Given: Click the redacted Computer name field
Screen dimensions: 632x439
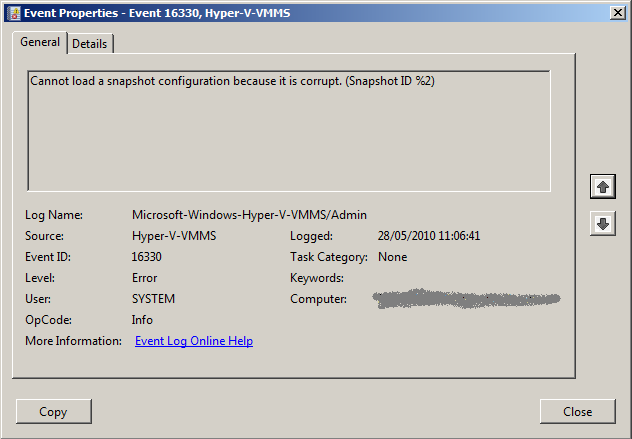Looking at the screenshot, I should point(465,299).
